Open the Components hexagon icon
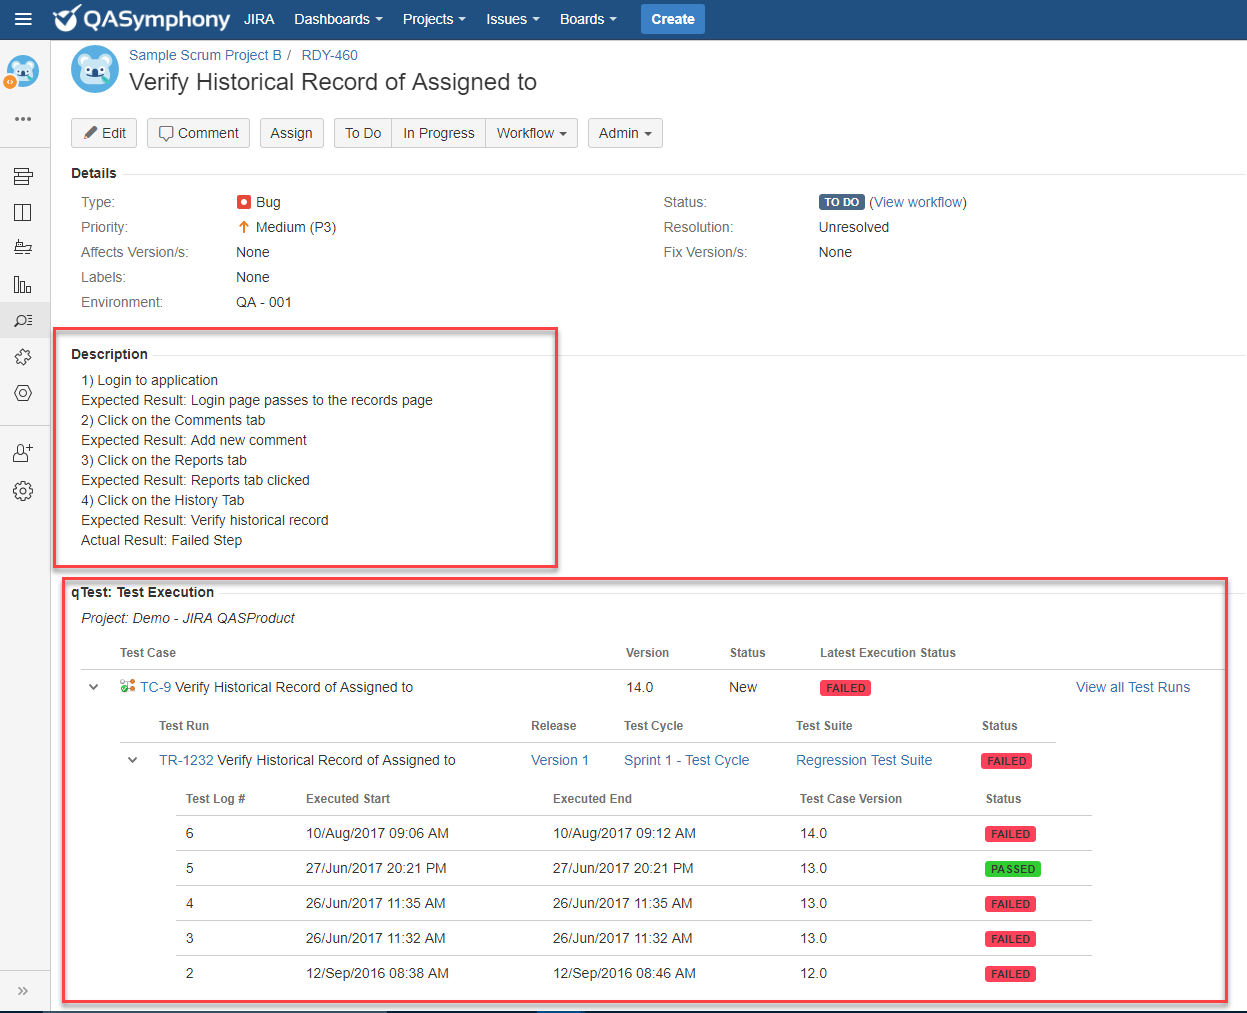1247x1013 pixels. [23, 393]
